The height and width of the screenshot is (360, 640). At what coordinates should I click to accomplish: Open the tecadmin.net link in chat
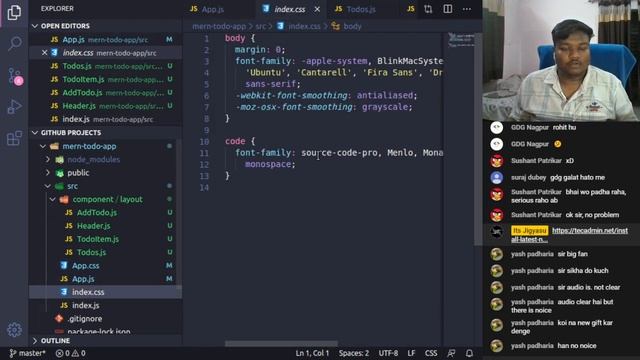coord(569,235)
